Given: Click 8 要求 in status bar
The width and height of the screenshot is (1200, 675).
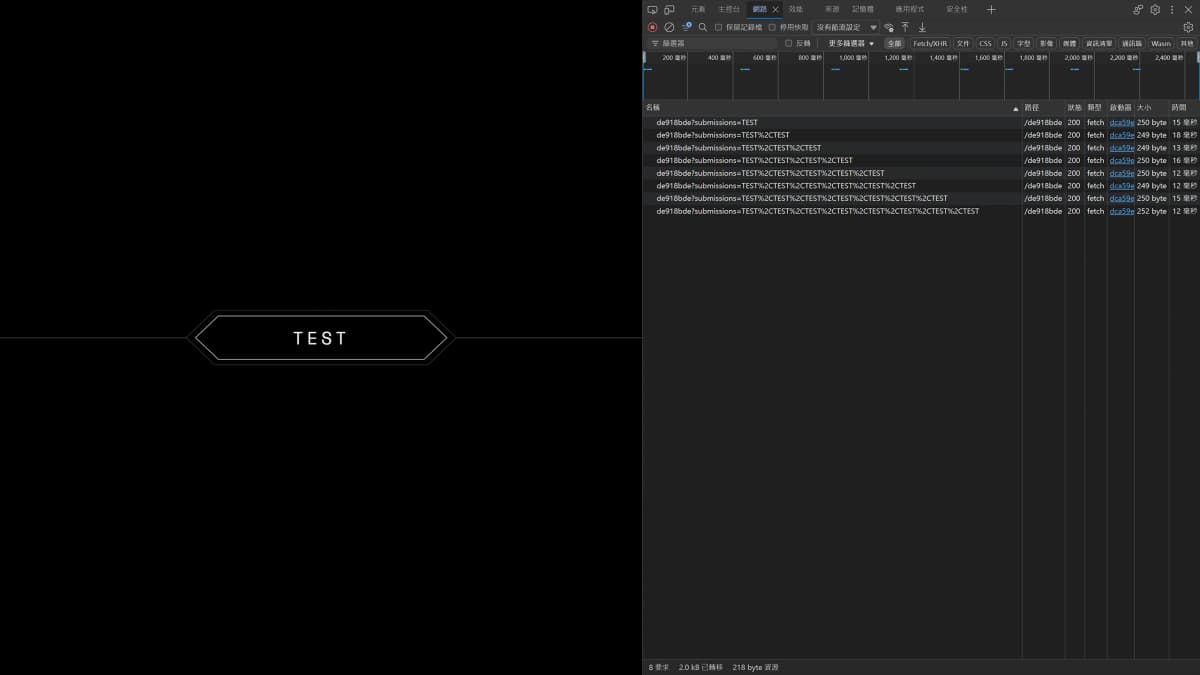Looking at the screenshot, I should point(657,667).
